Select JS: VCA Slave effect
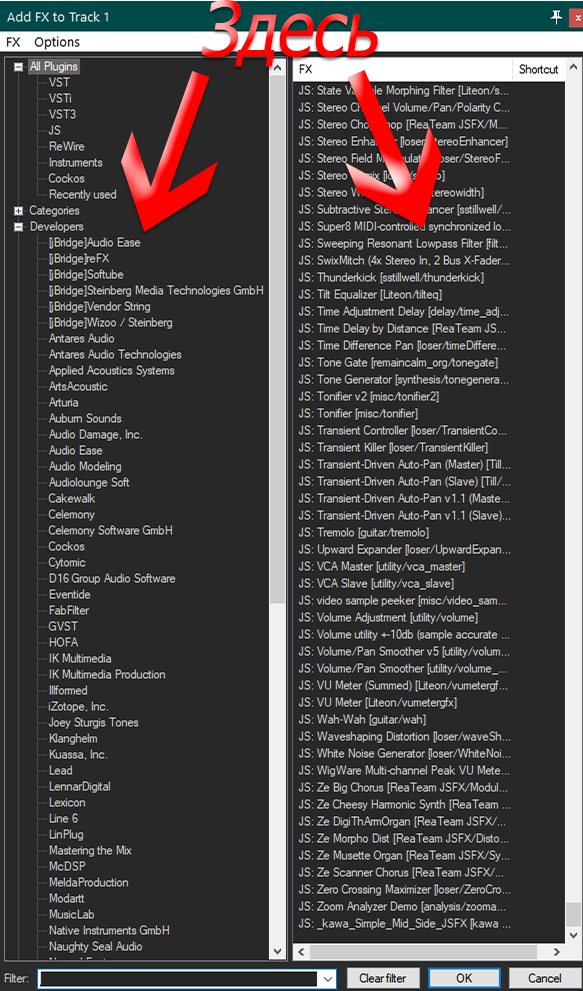Screen dimensions: 583x991 pos(376,584)
